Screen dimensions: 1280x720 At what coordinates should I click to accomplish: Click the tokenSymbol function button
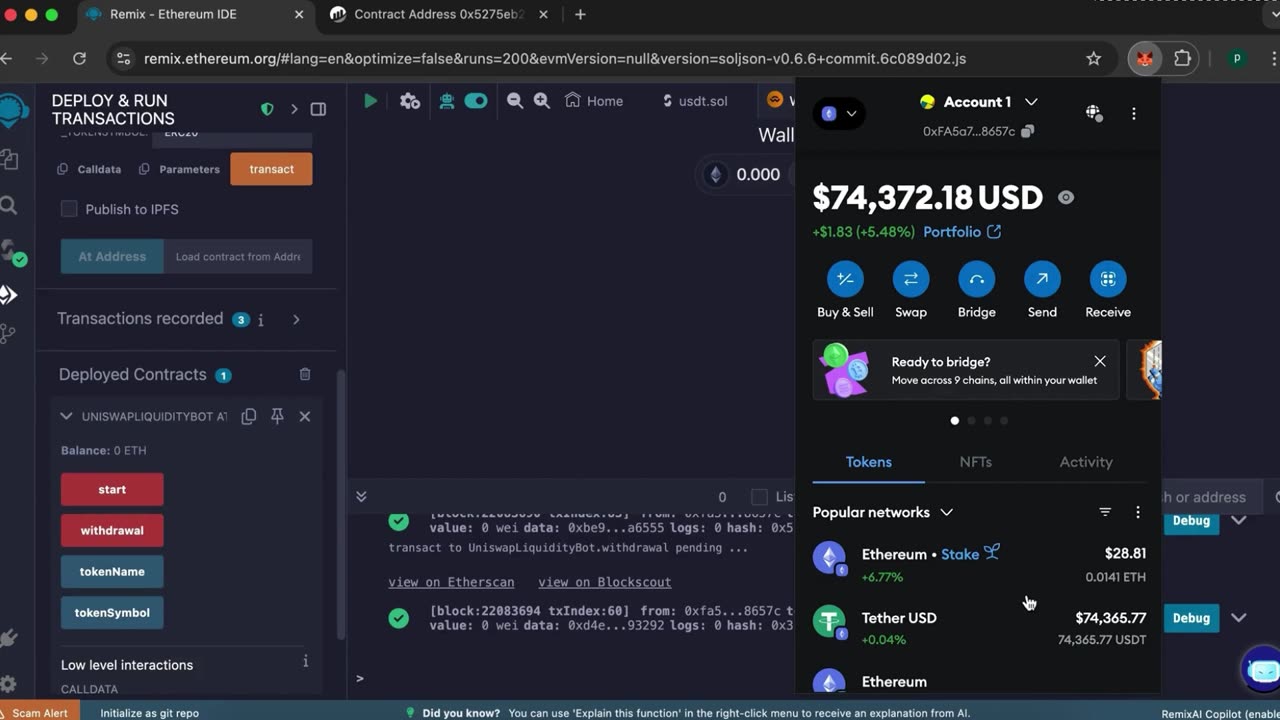pos(112,613)
